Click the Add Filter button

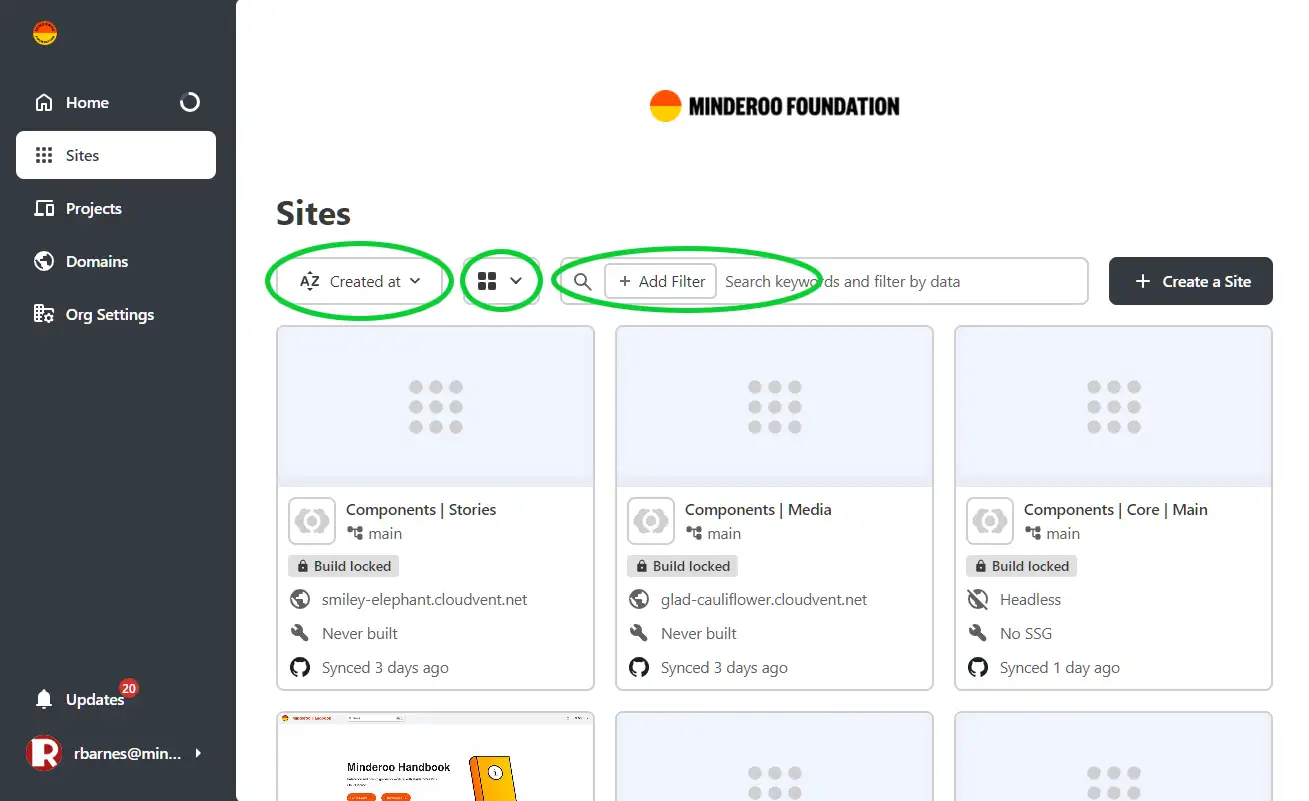[661, 282]
